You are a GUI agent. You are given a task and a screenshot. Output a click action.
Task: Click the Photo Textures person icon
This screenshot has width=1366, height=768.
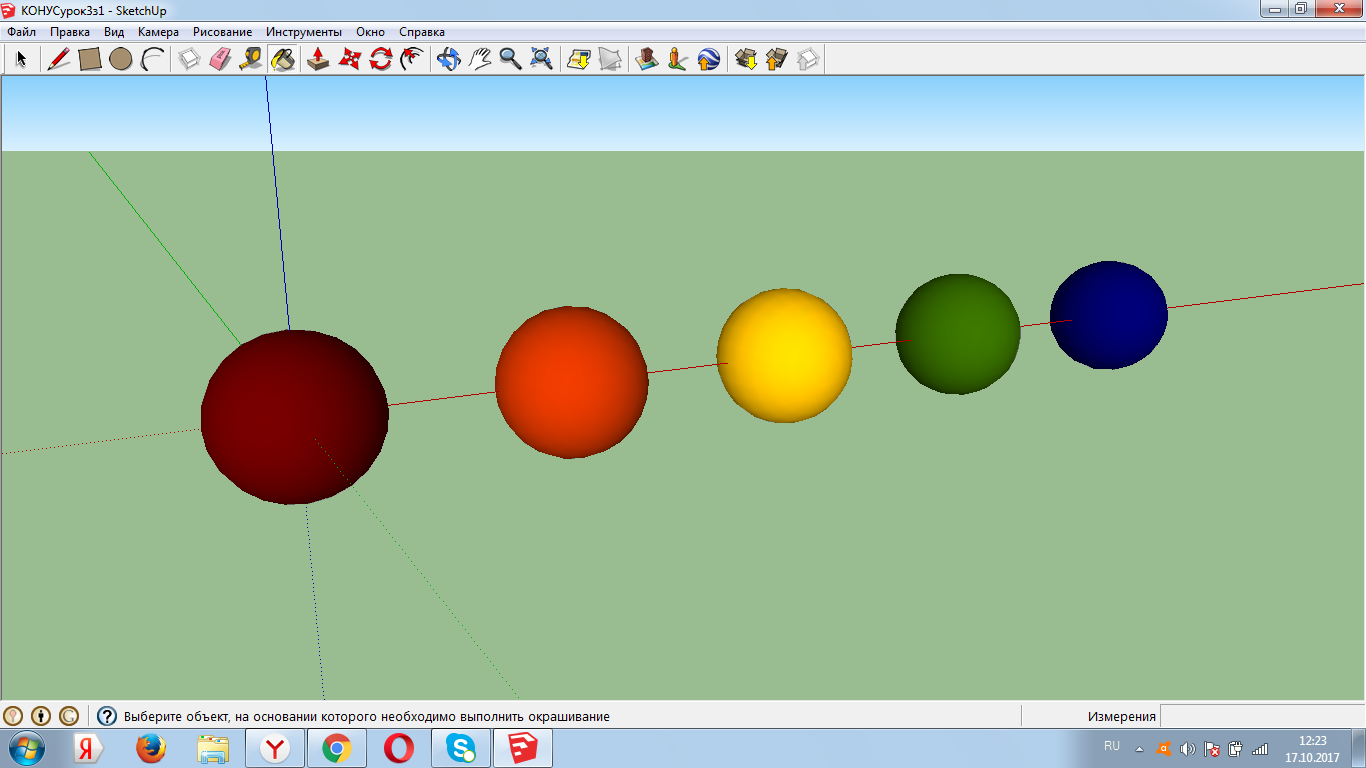(678, 59)
